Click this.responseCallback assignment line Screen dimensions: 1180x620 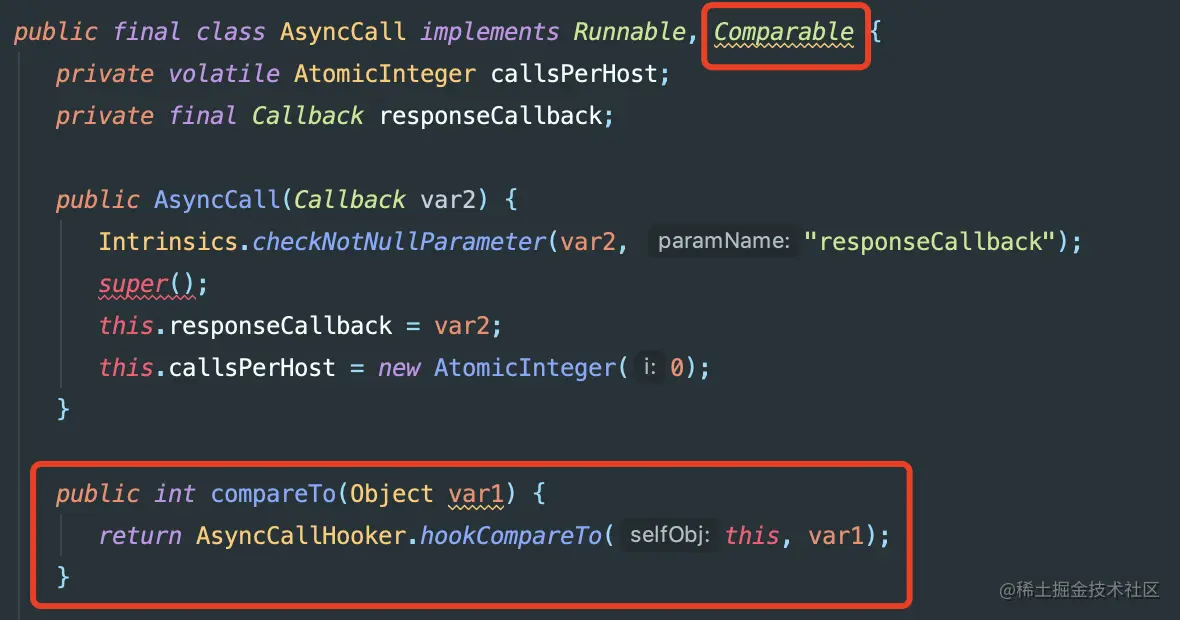coord(300,326)
